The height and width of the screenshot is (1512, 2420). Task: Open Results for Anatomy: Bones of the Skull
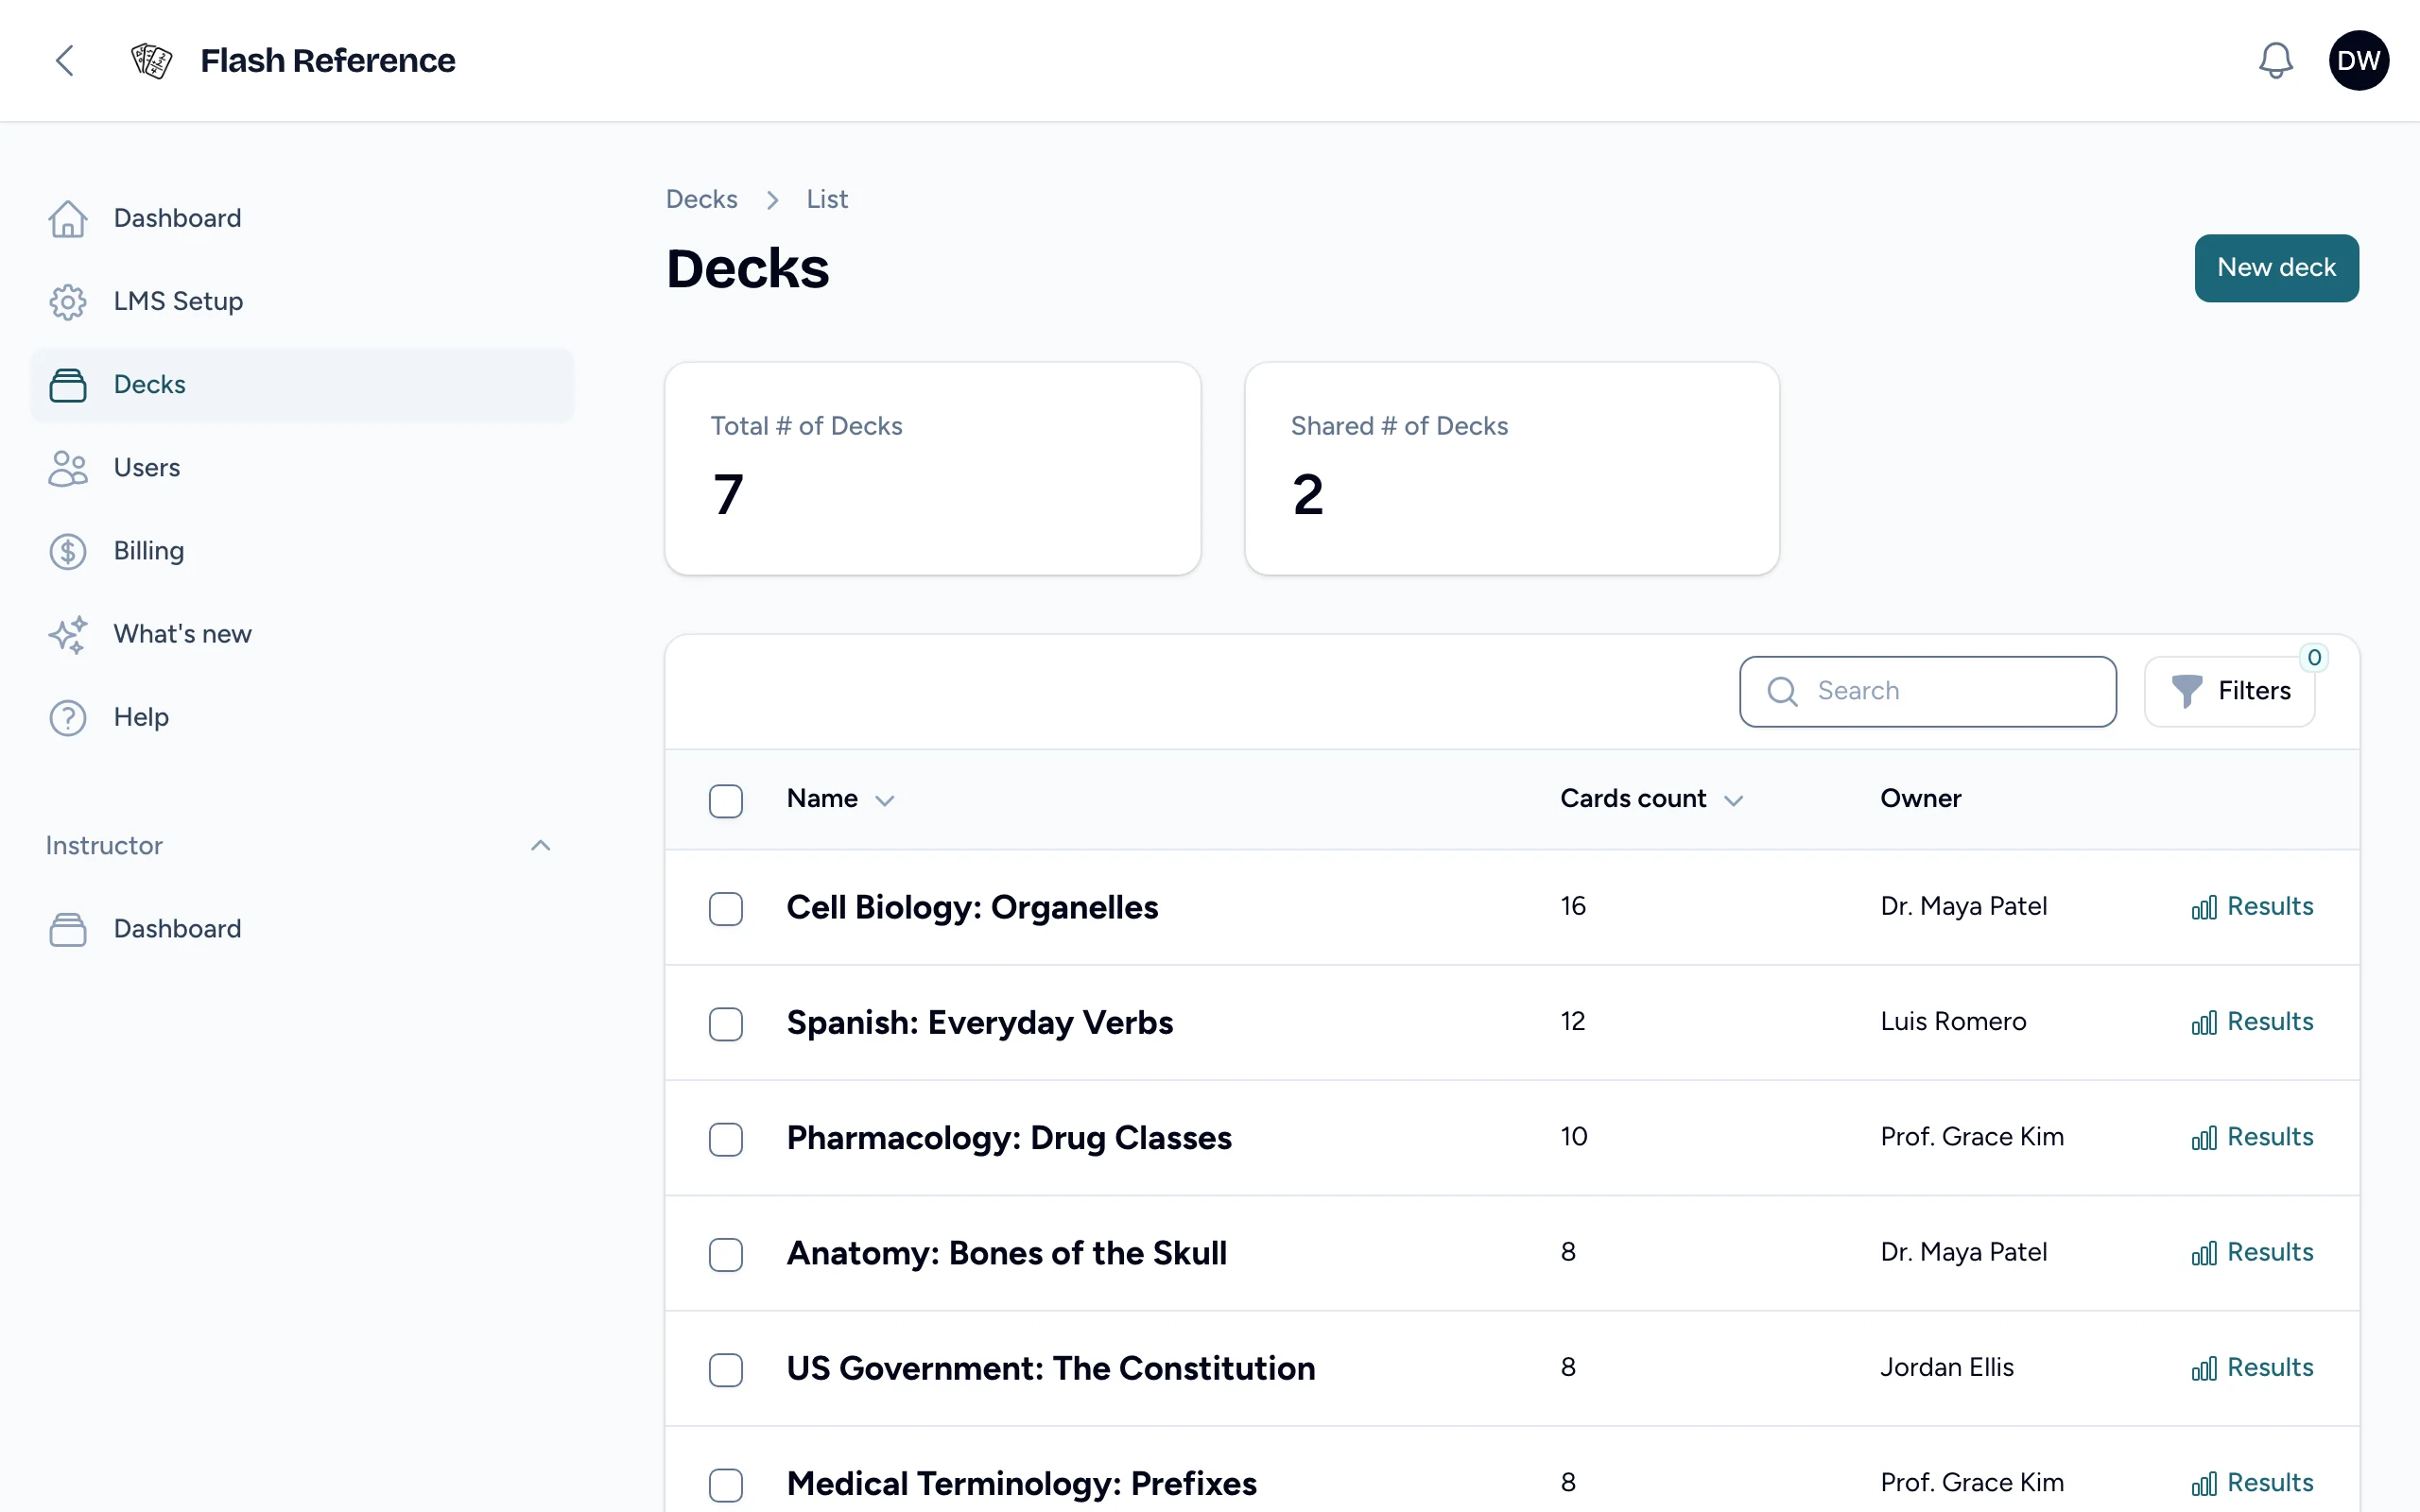point(2252,1252)
